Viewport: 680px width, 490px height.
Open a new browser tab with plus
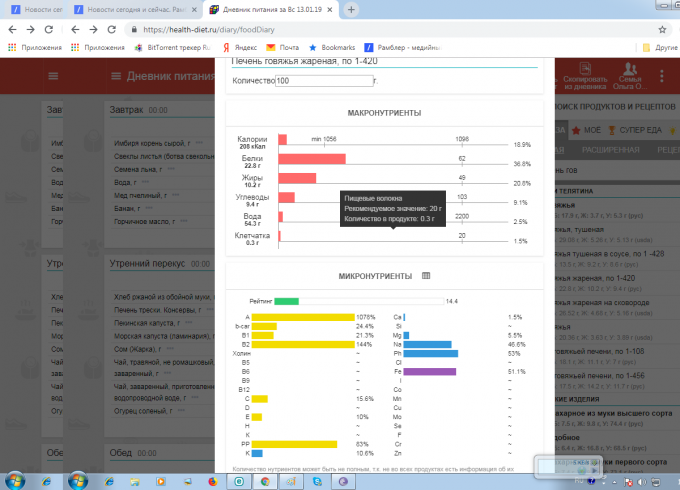click(x=351, y=9)
